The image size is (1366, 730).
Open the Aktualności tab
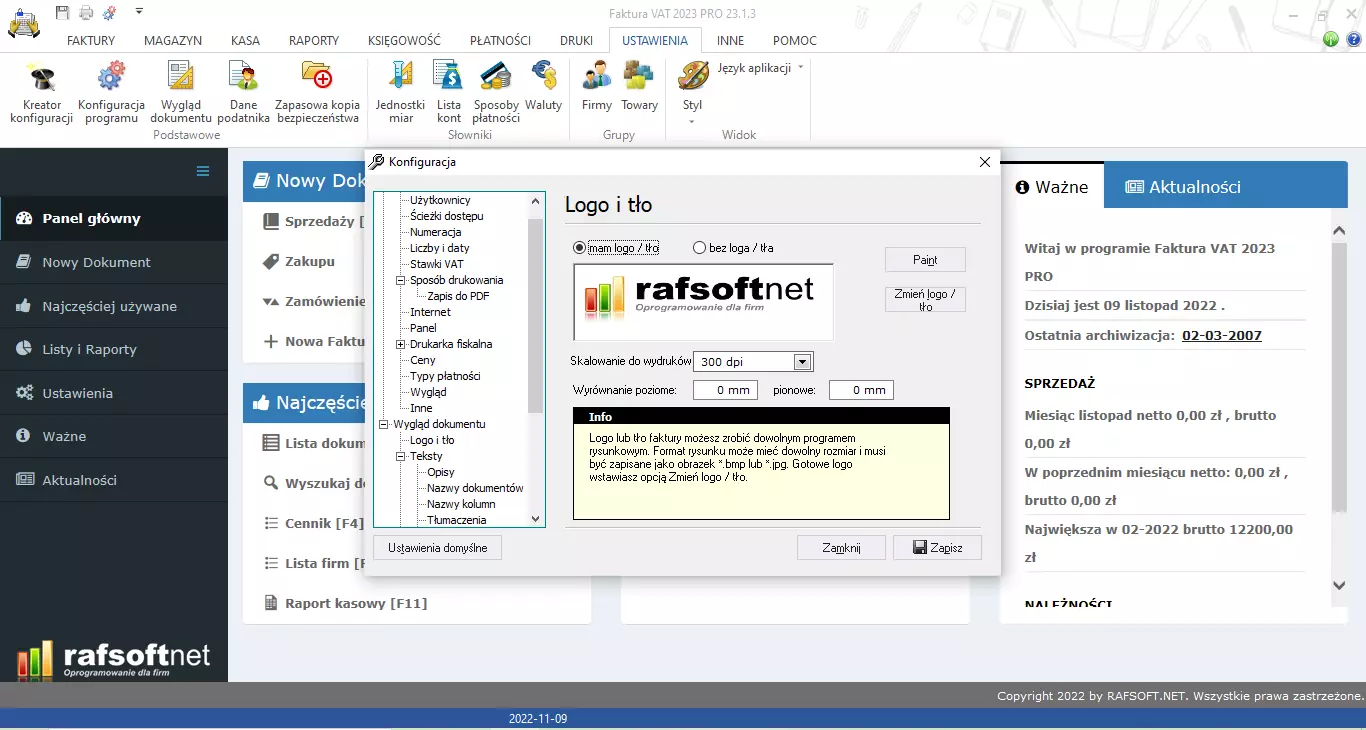[x=1183, y=187]
